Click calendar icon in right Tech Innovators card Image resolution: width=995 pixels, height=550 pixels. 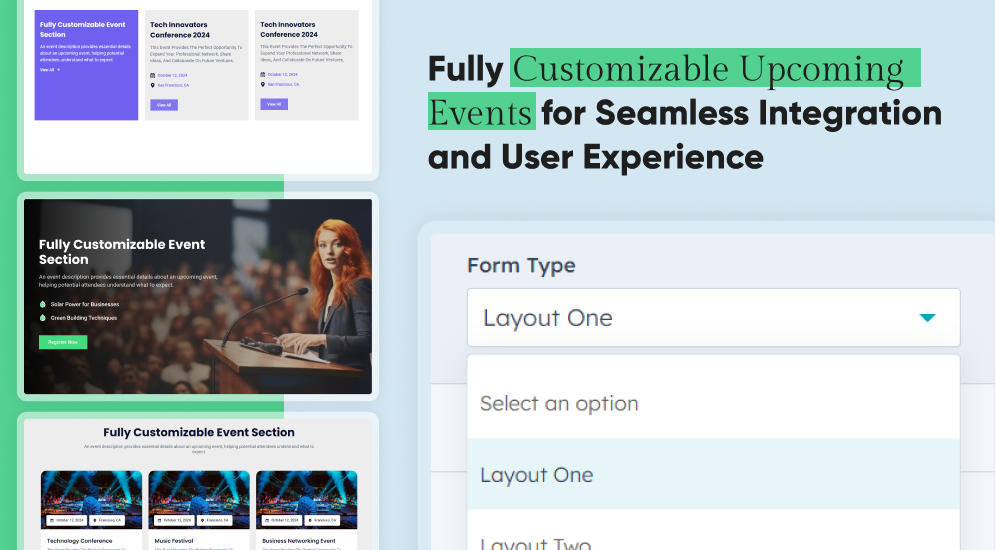263,74
